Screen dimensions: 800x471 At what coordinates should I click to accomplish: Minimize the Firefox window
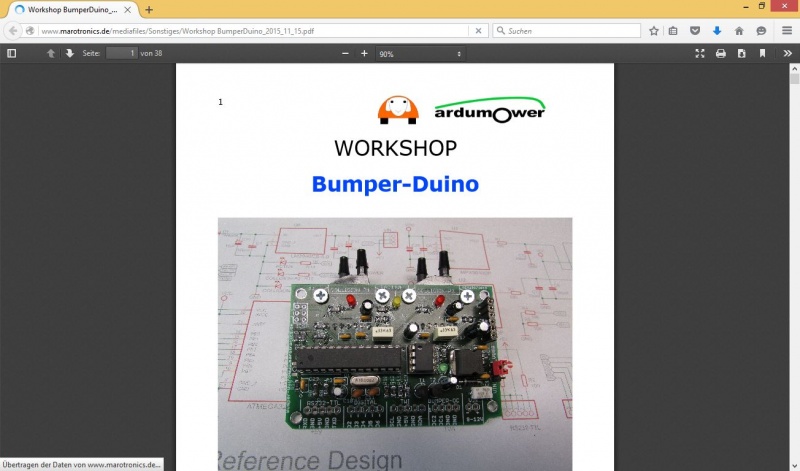(x=746, y=7)
